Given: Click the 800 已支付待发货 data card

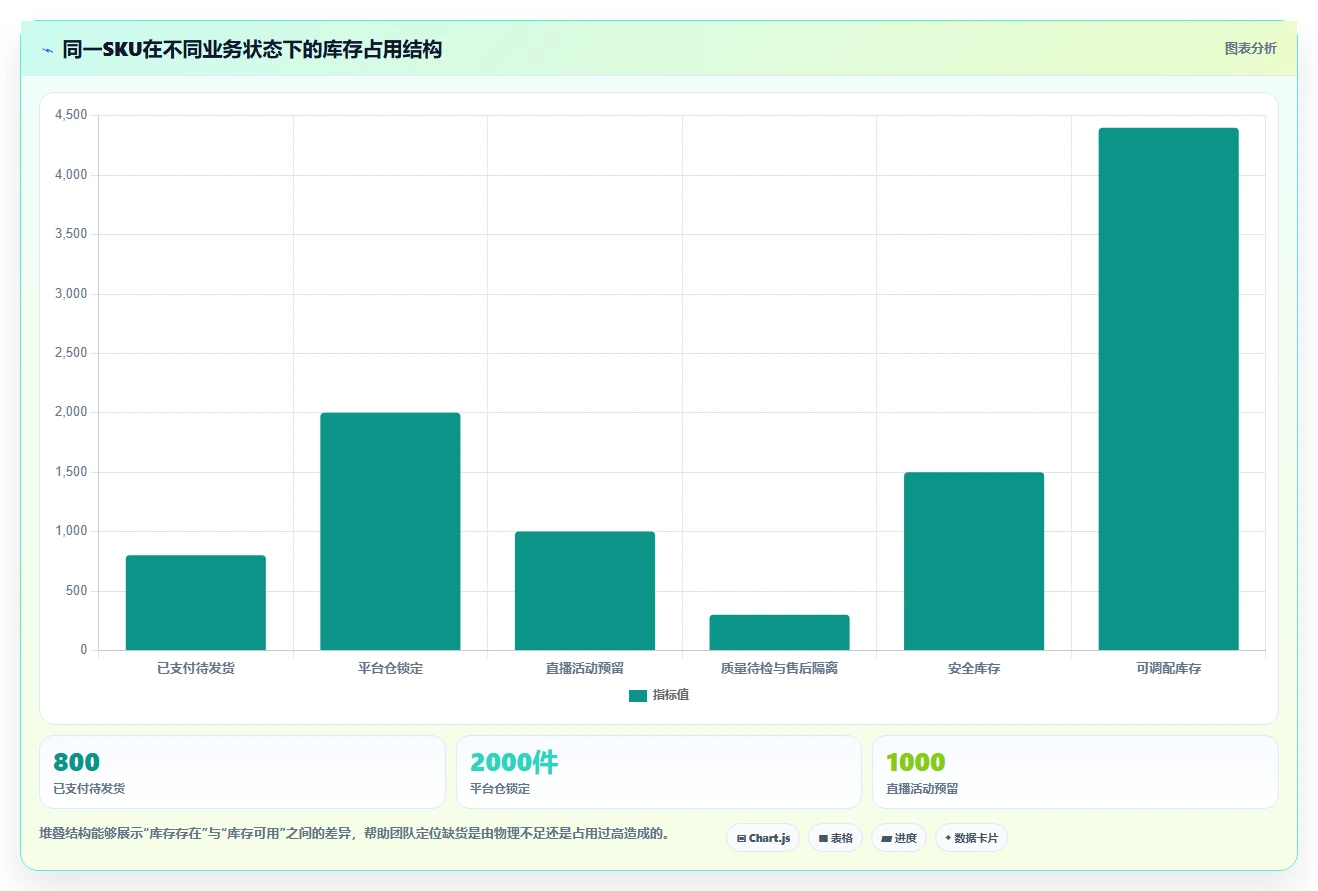Looking at the screenshot, I should point(242,772).
